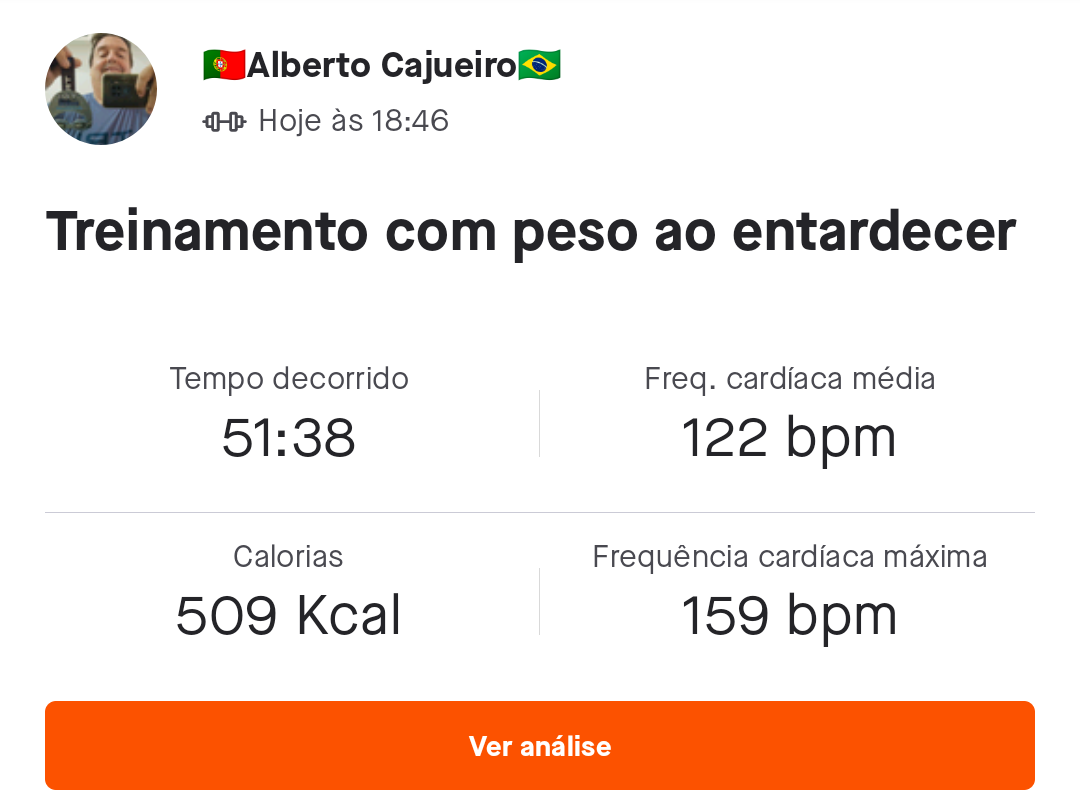Open the athlete name Alberto Cajueiro
This screenshot has width=1080, height=810.
tap(382, 66)
